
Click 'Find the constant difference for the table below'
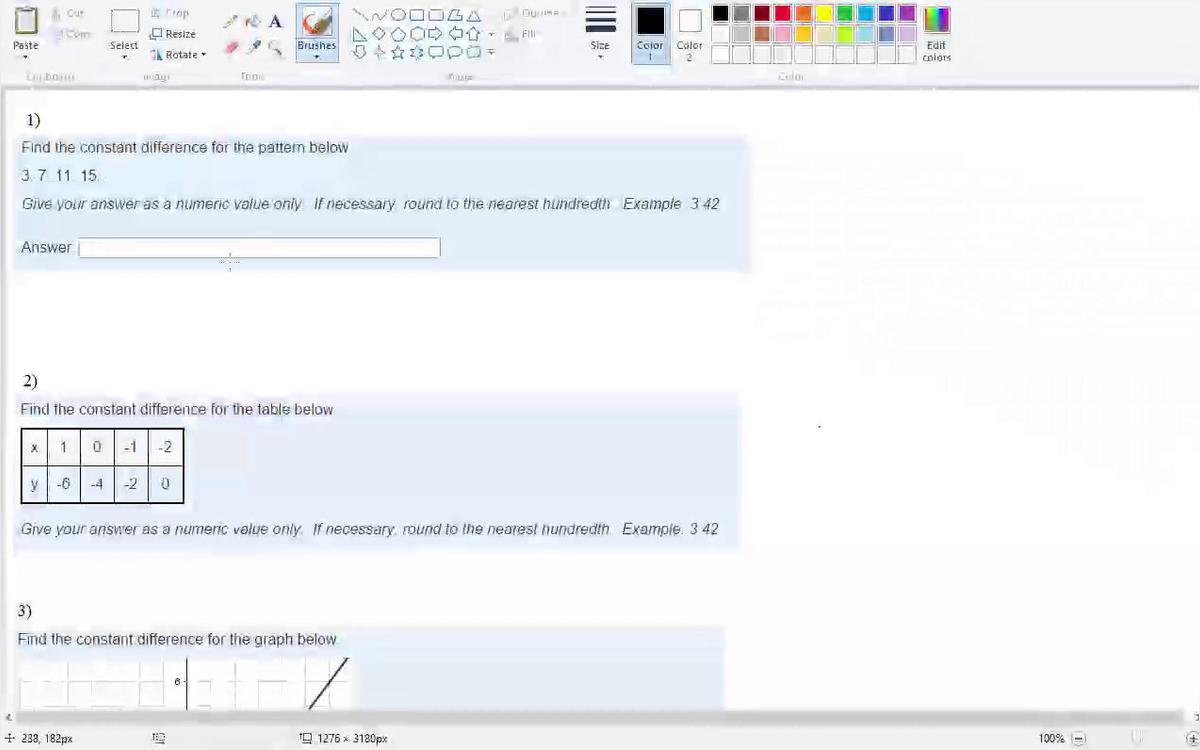tap(177, 409)
